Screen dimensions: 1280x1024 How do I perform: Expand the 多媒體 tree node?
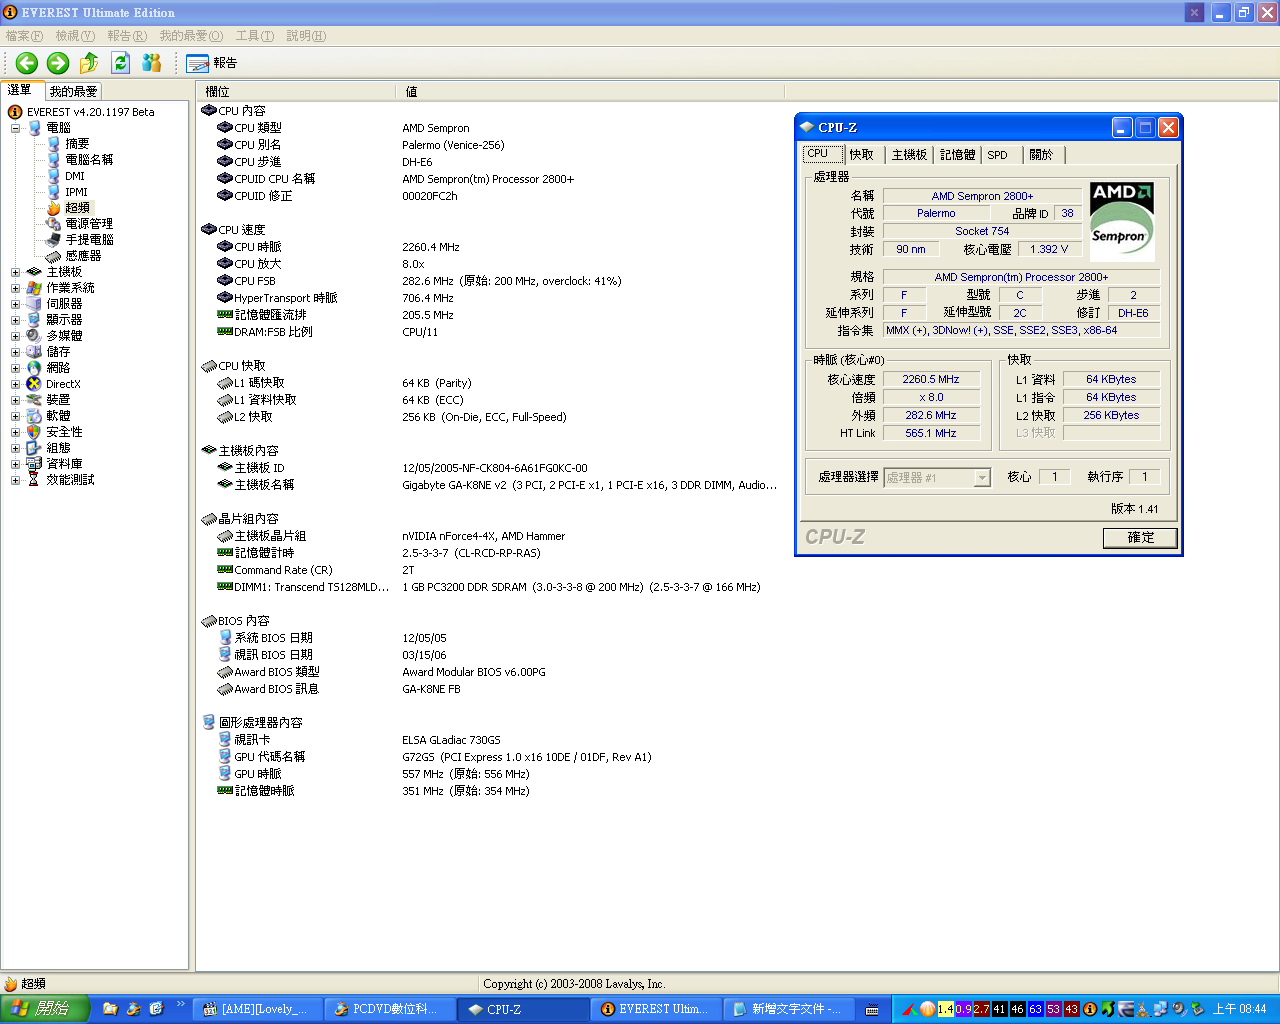click(15, 336)
